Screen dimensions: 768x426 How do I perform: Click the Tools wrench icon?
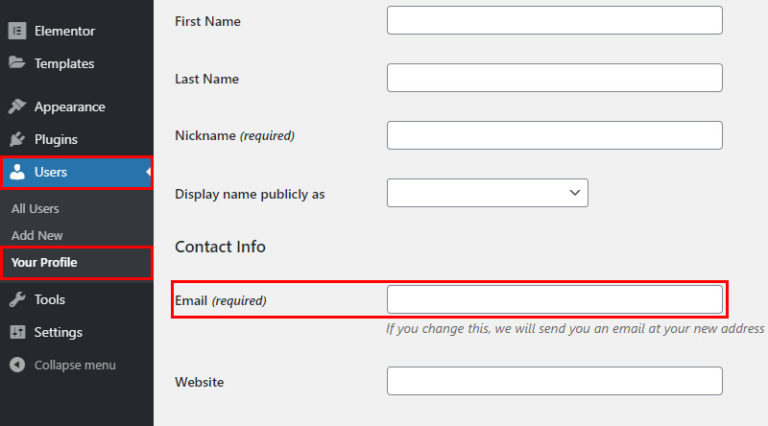(x=17, y=299)
